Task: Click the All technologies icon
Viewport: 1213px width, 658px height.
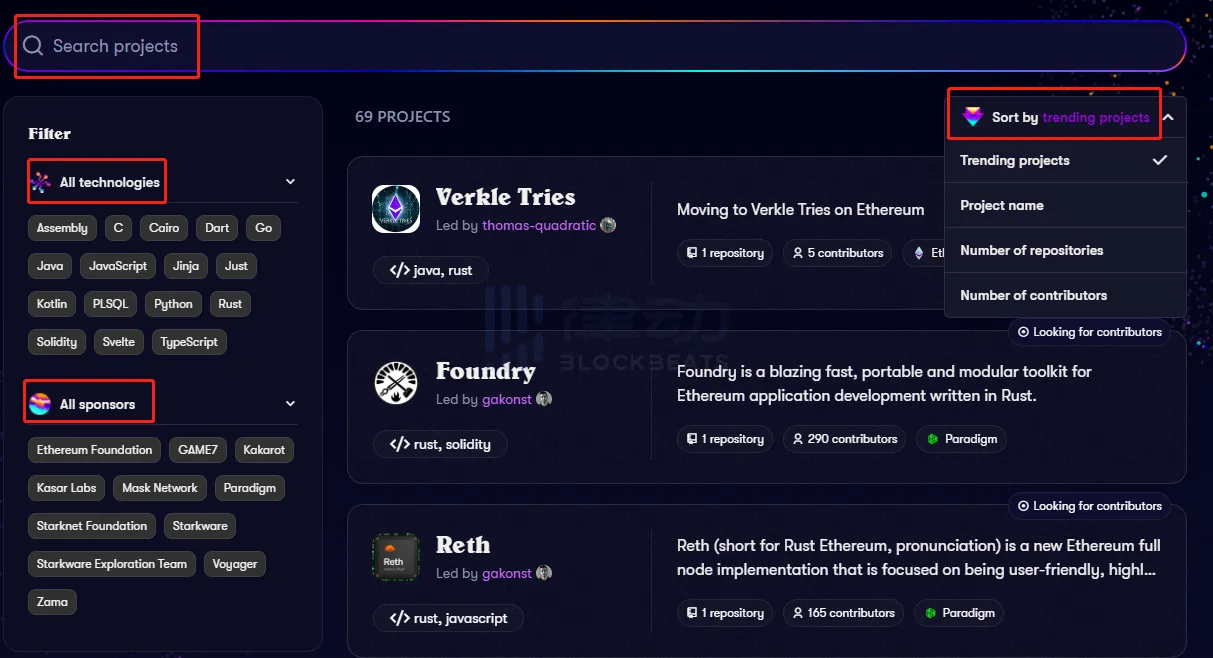Action: tap(41, 182)
